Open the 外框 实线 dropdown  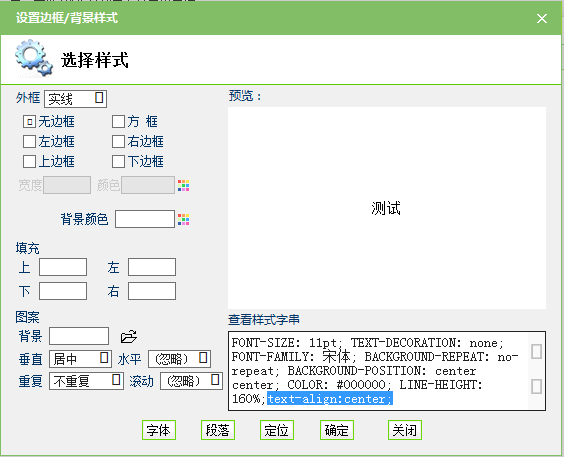click(x=76, y=99)
